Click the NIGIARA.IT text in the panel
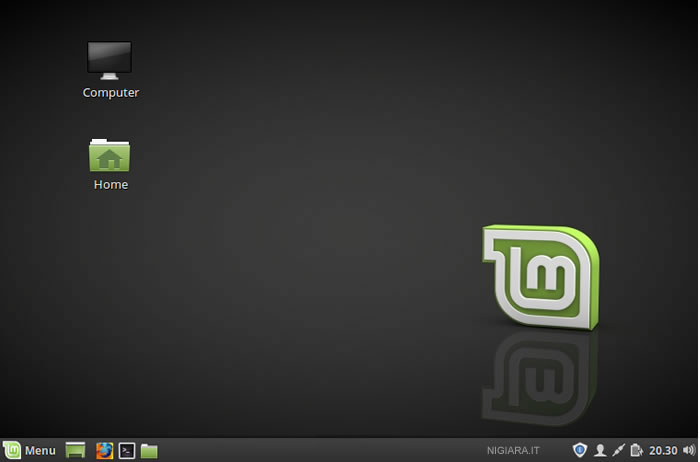 coord(515,451)
